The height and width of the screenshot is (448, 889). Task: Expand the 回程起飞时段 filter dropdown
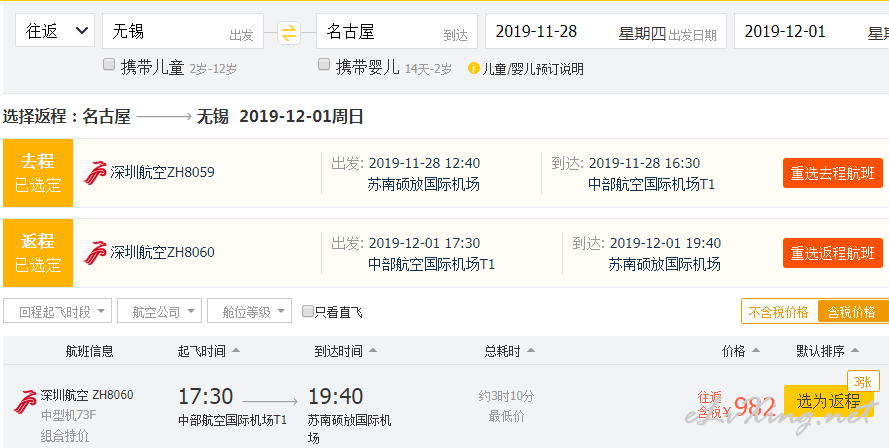[x=57, y=311]
